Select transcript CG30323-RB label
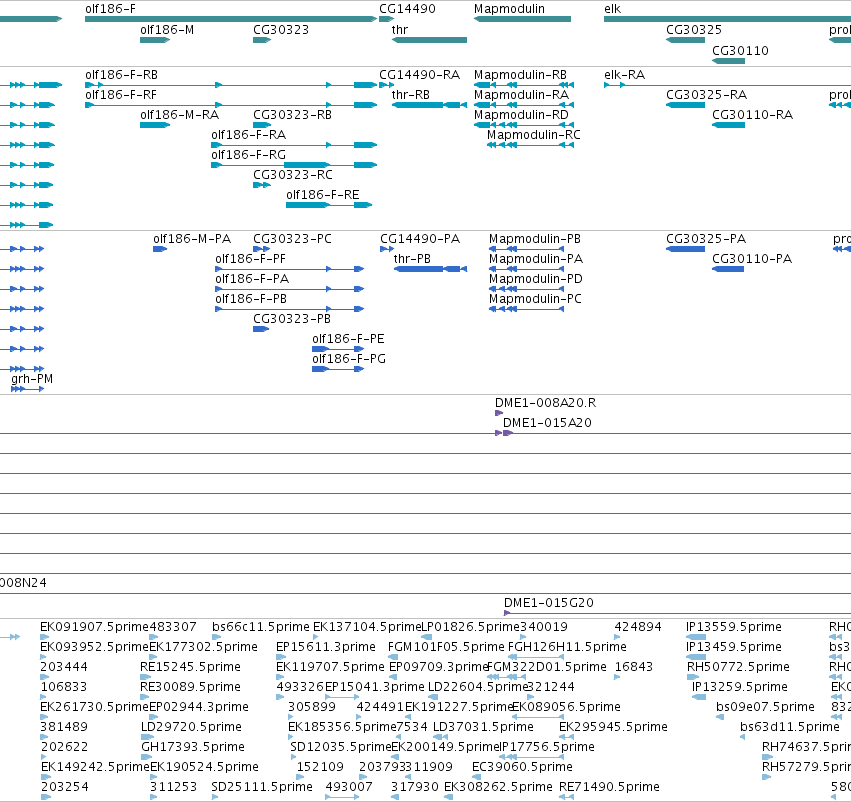 [x=292, y=115]
